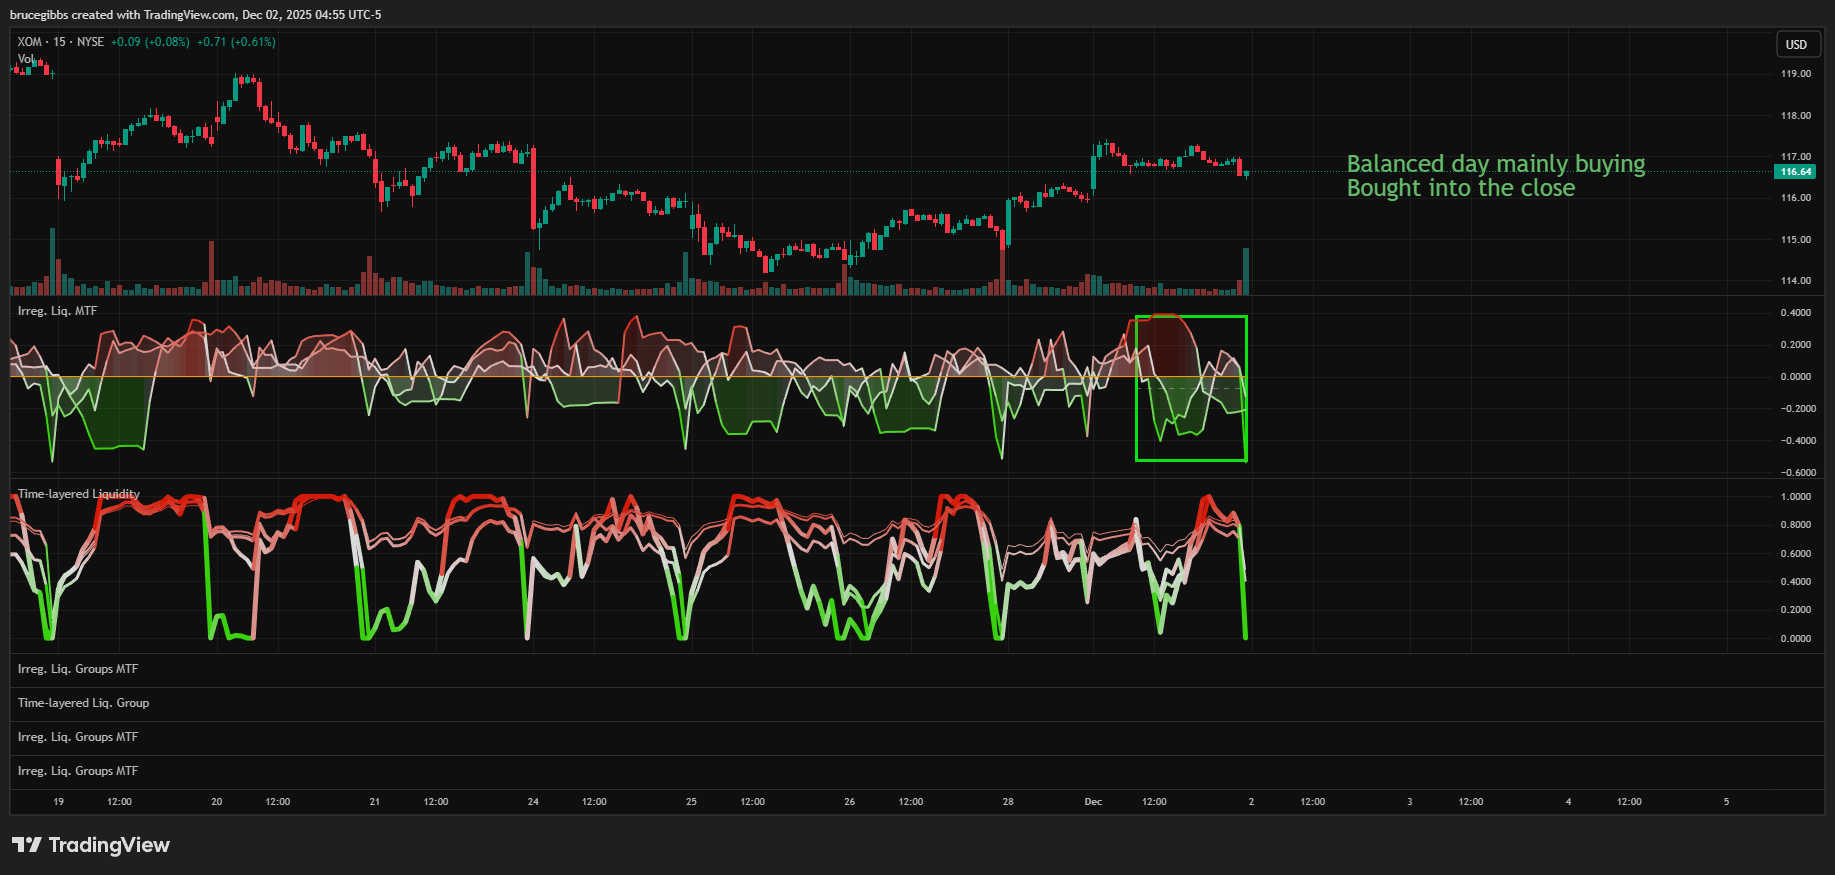This screenshot has width=1835, height=875.
Task: Click date '28' on the time axis
Action: [1008, 802]
